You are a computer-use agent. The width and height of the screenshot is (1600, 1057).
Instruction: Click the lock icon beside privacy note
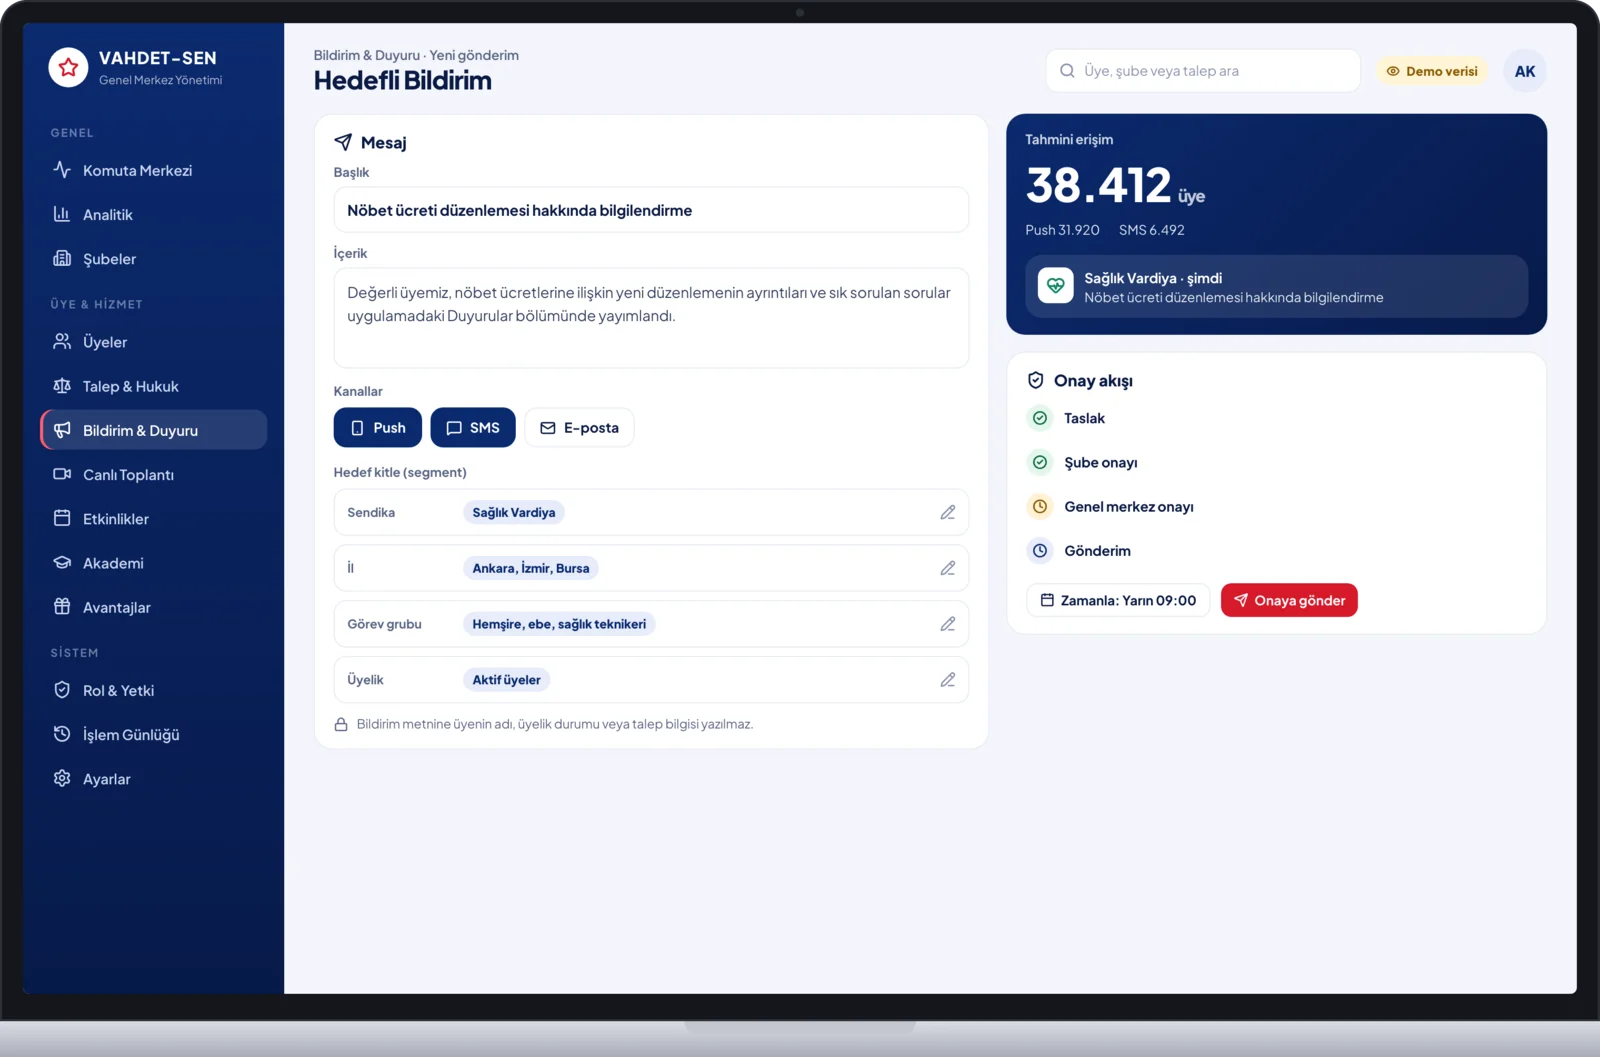(341, 724)
